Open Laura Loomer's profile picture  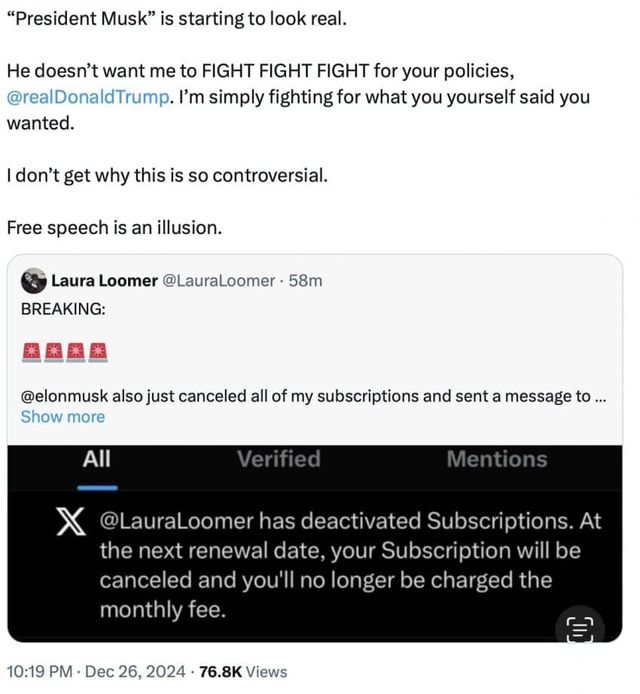pos(33,280)
